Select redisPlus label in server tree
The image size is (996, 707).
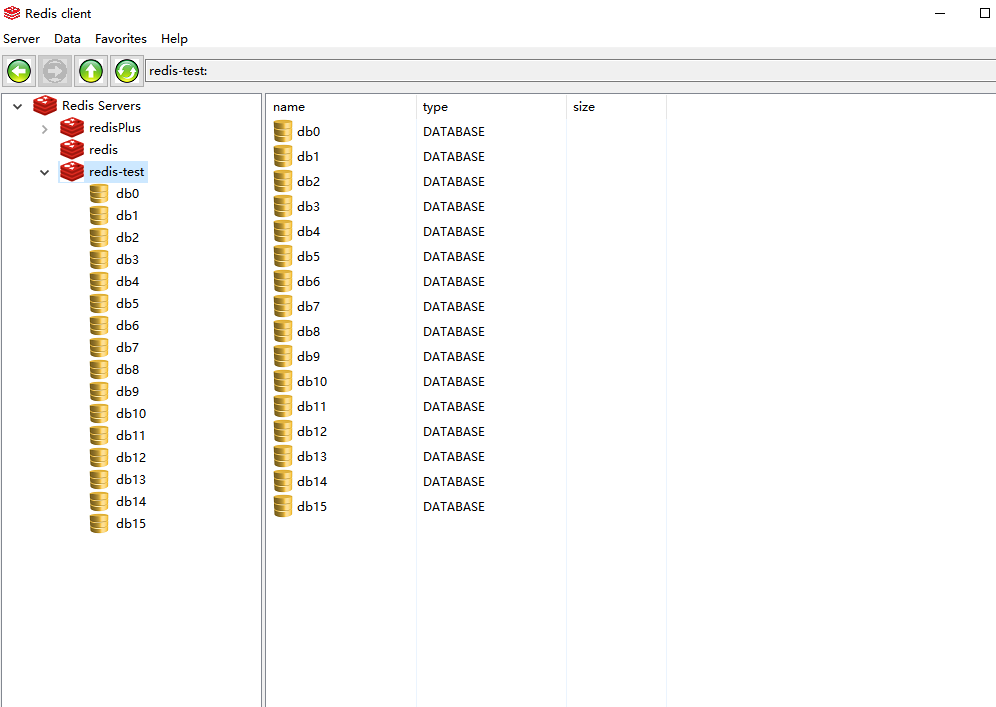pos(115,128)
